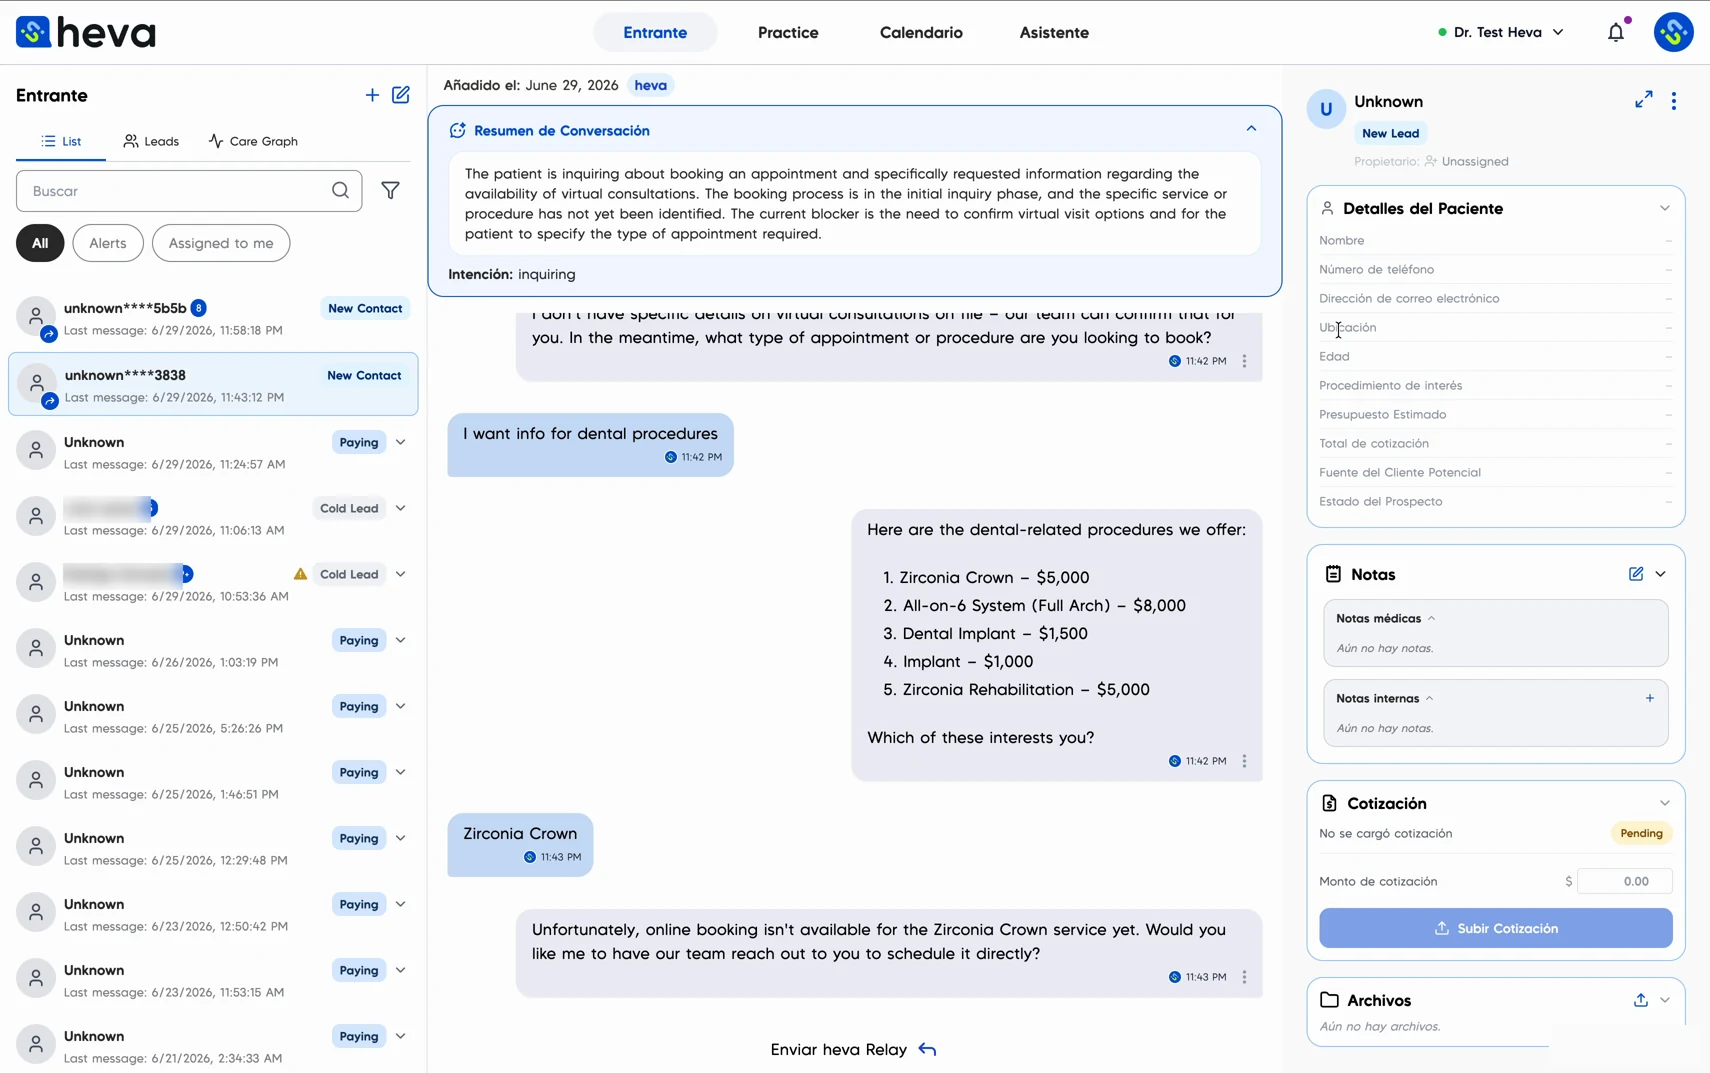Collapse the Detalles del Paciente section
Viewport: 1710px width, 1073px height.
1665,208
